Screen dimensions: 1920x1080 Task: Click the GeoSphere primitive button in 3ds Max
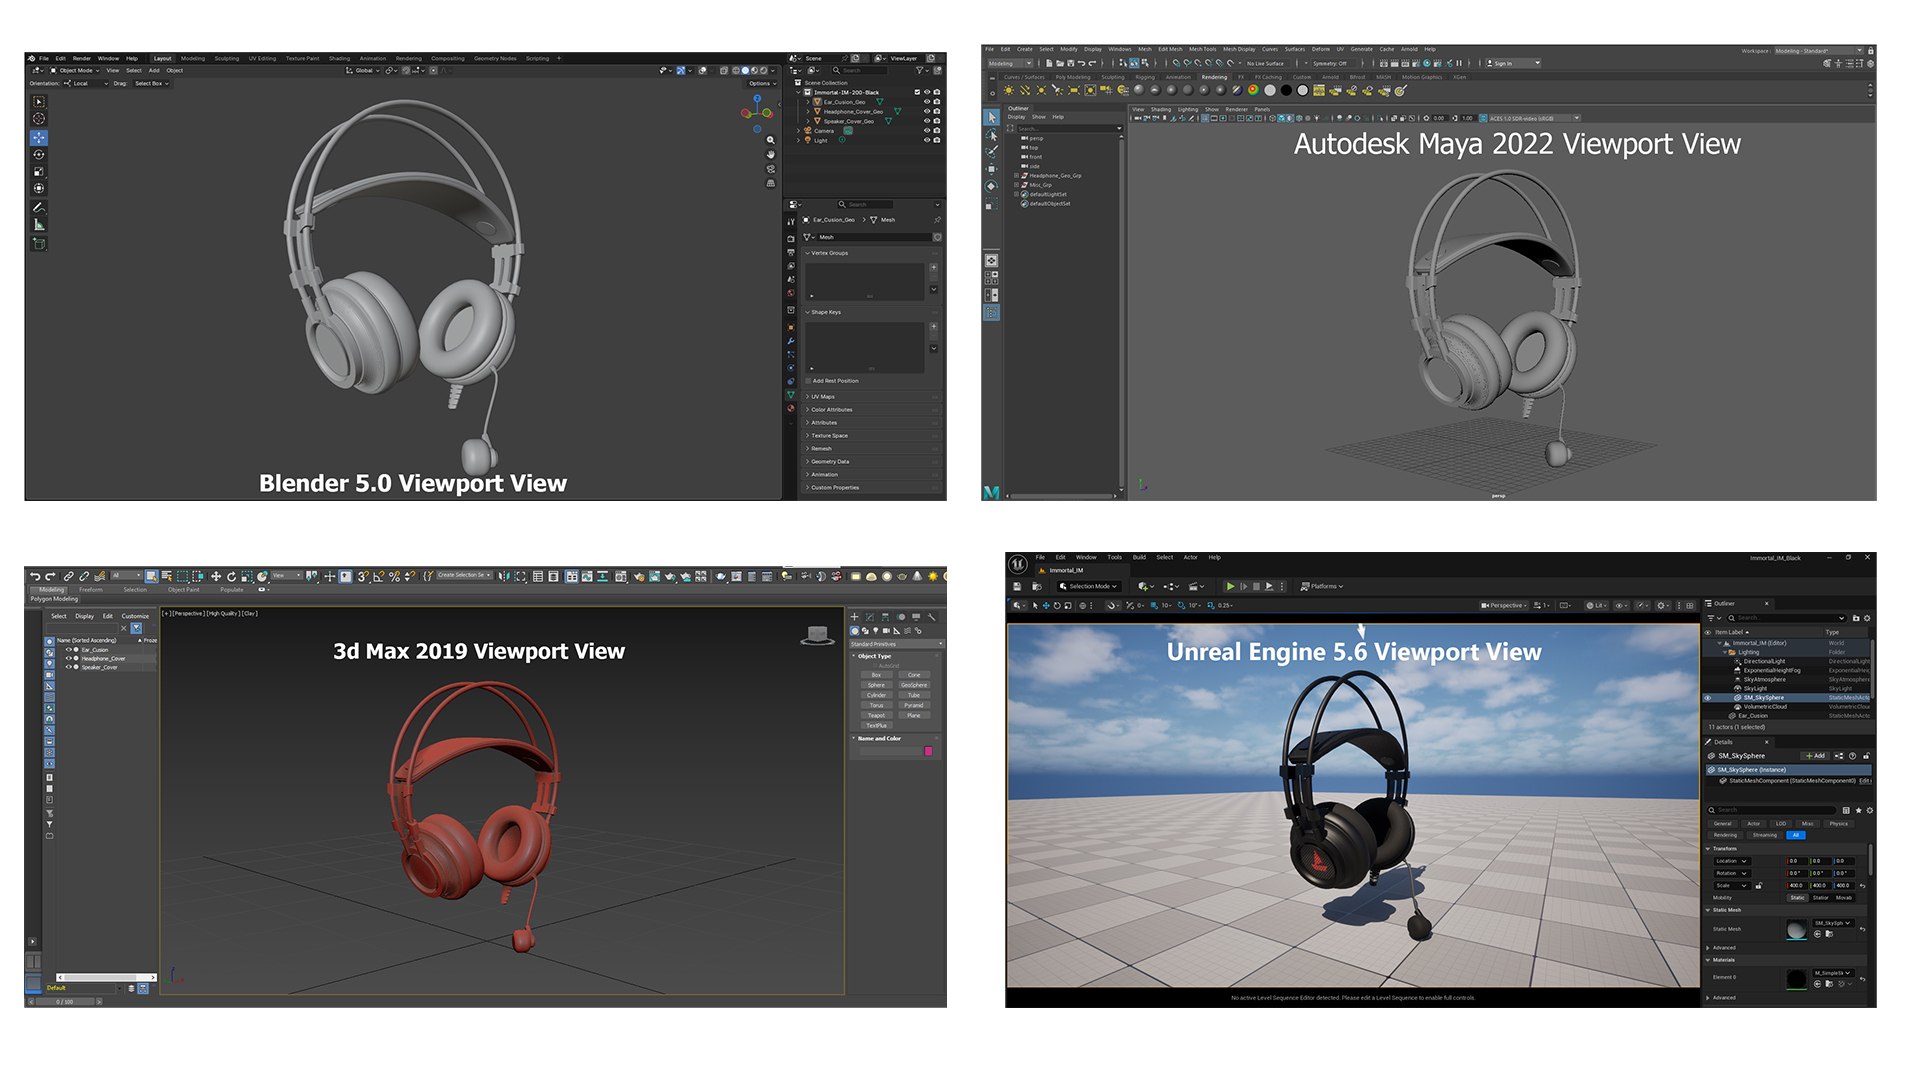click(x=914, y=686)
